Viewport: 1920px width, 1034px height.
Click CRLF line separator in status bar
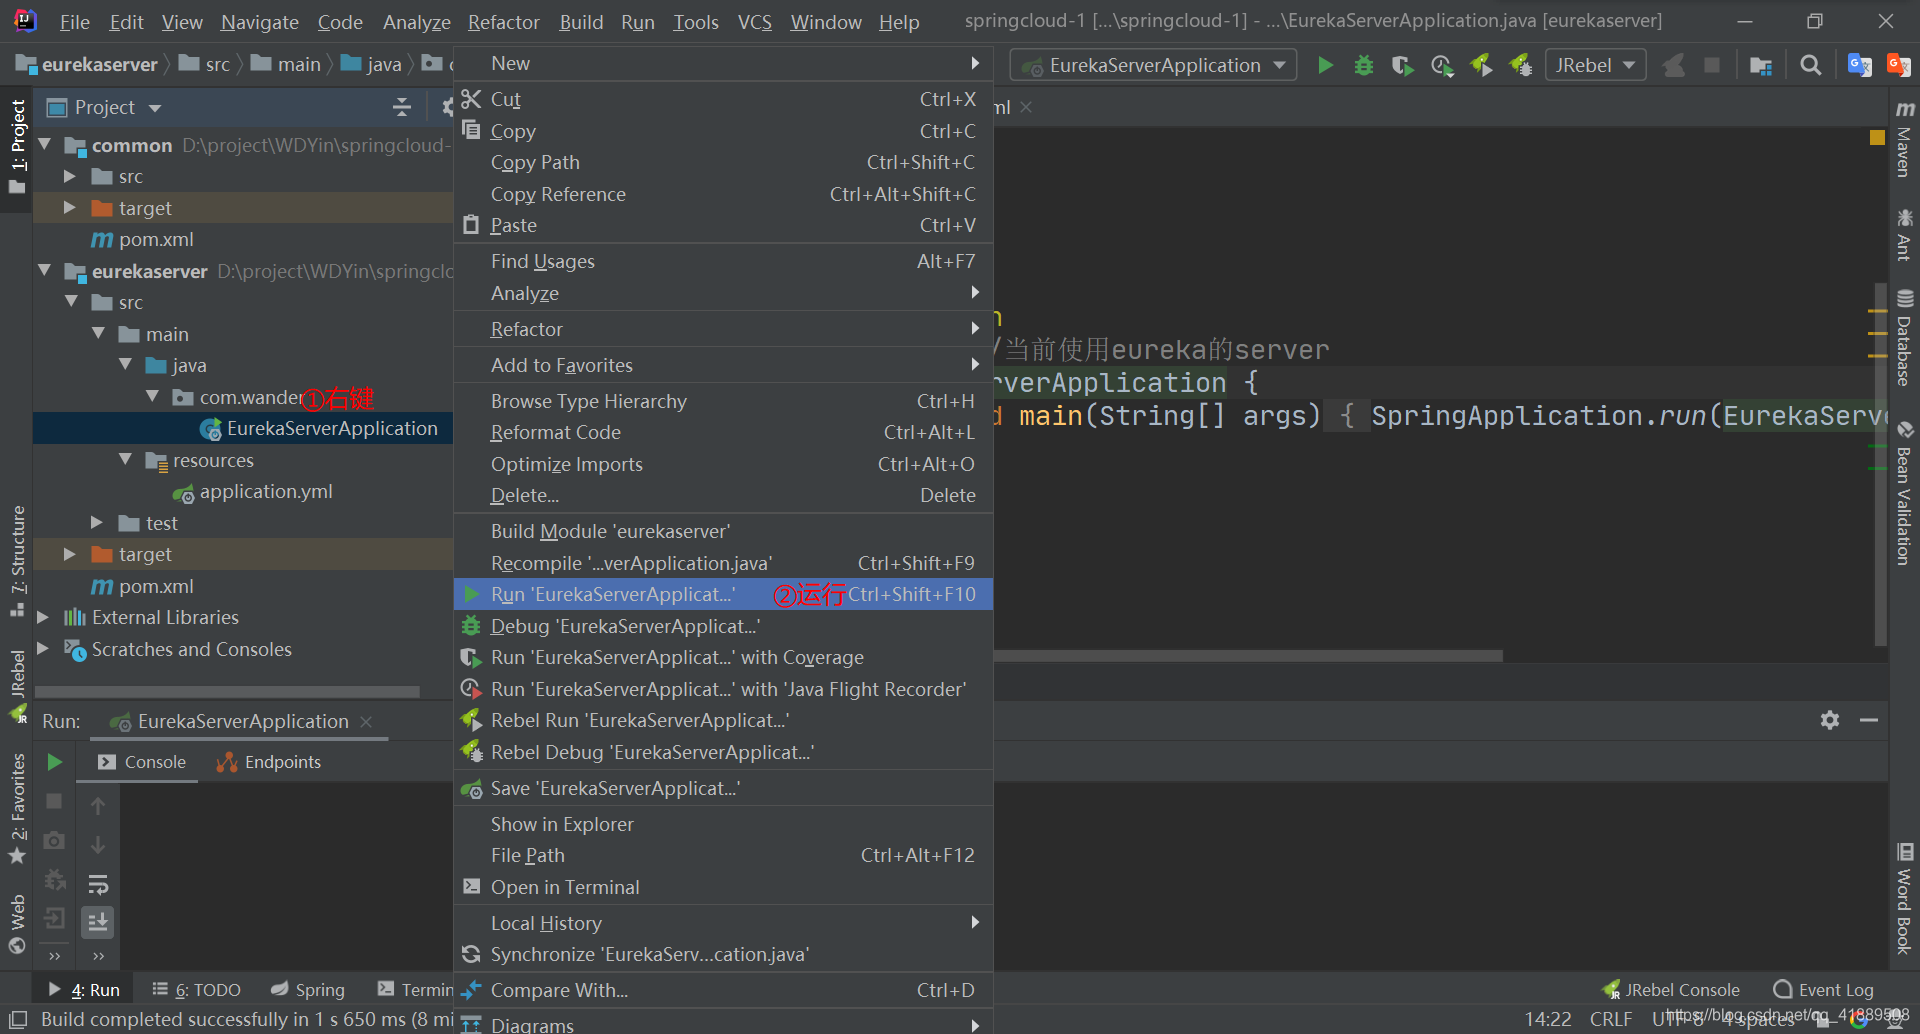coord(1611,1019)
